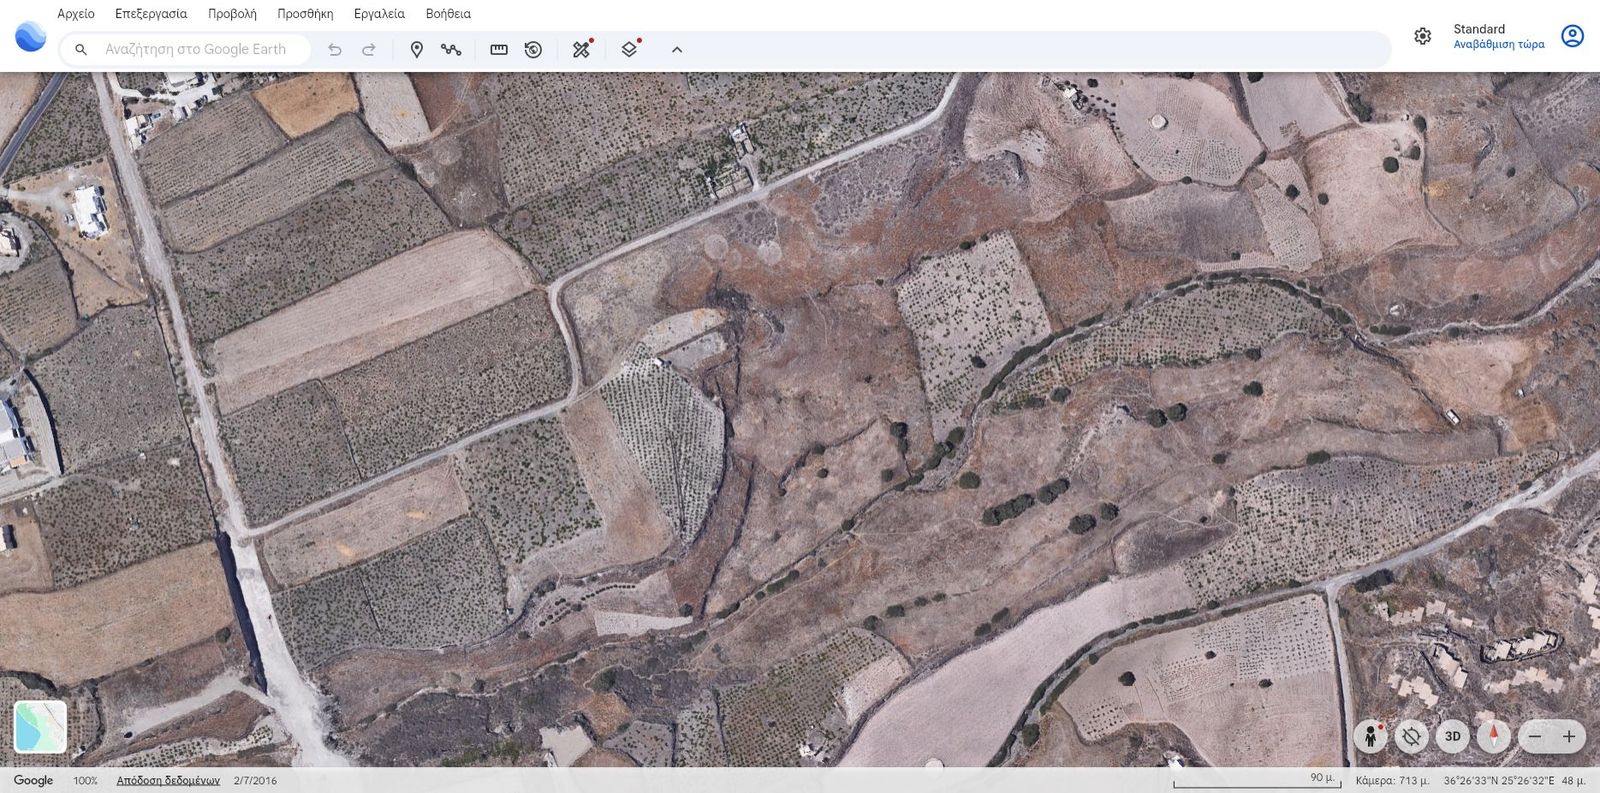
Task: Click the 100% loading status value
Action: tap(85, 780)
